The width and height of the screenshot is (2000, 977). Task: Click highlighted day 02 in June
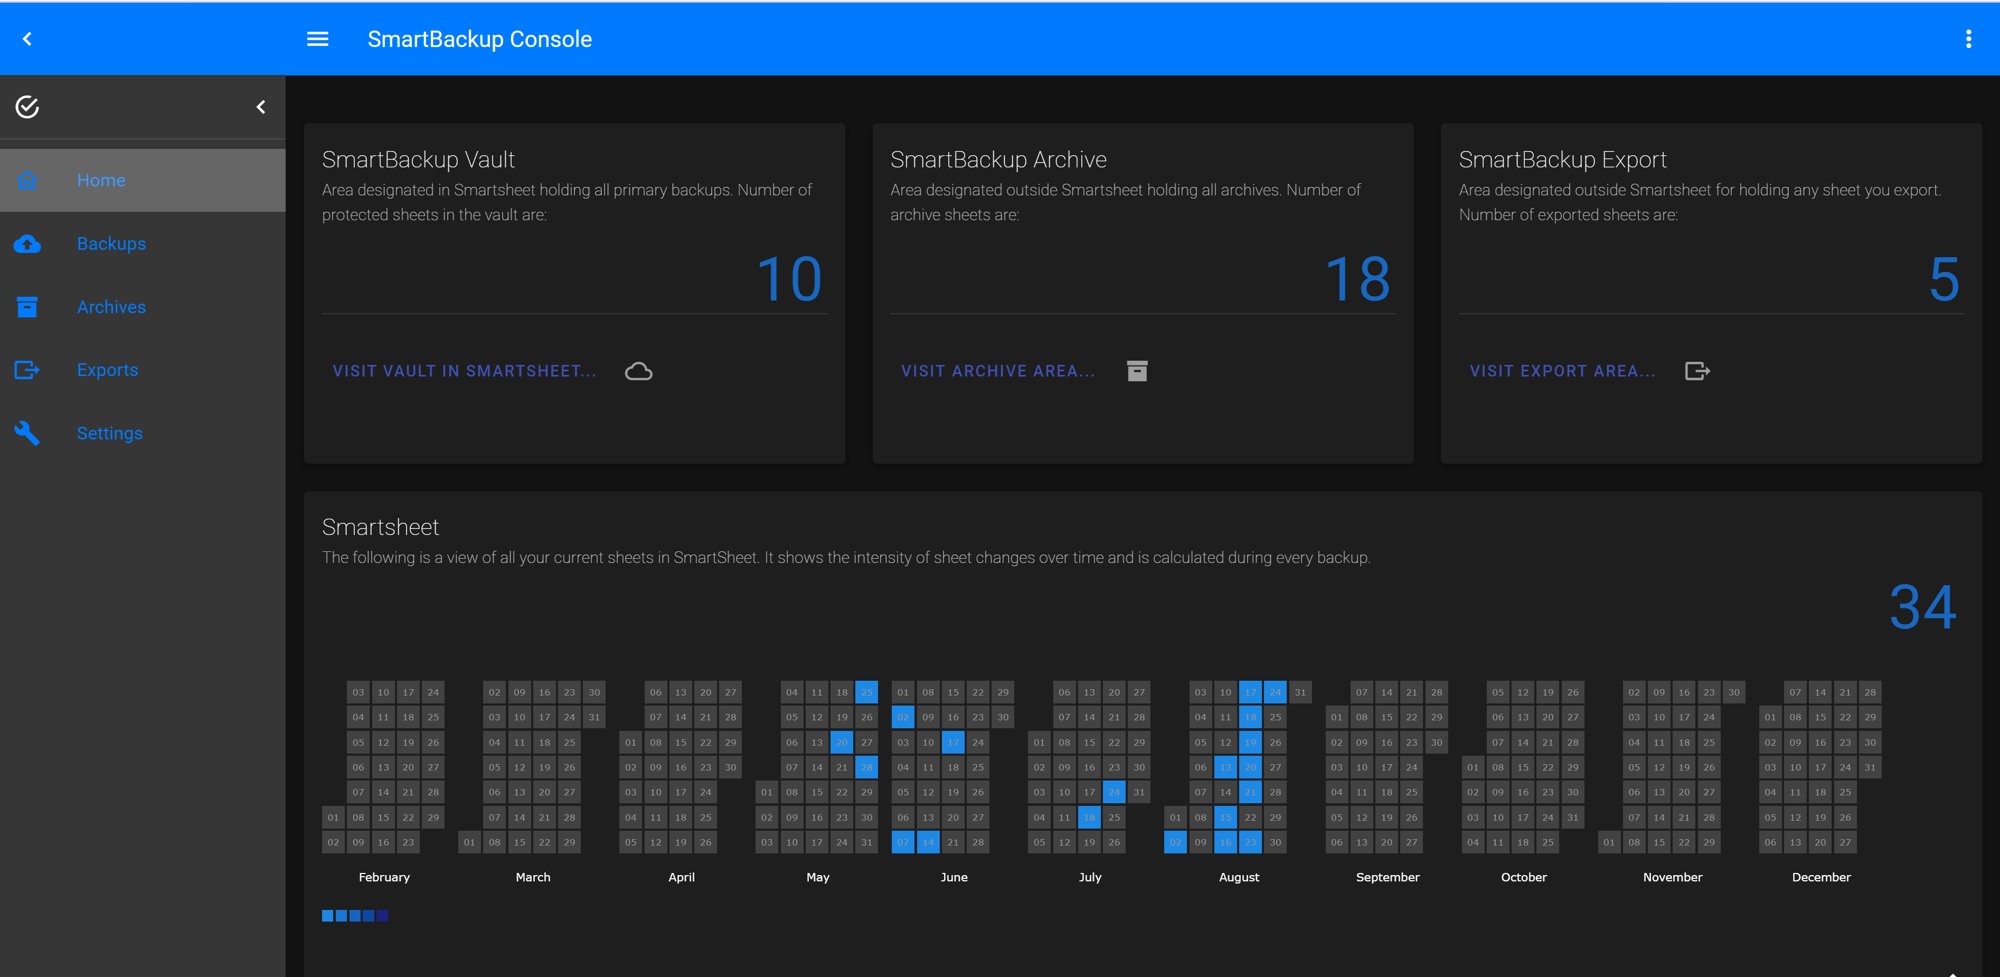[903, 717]
